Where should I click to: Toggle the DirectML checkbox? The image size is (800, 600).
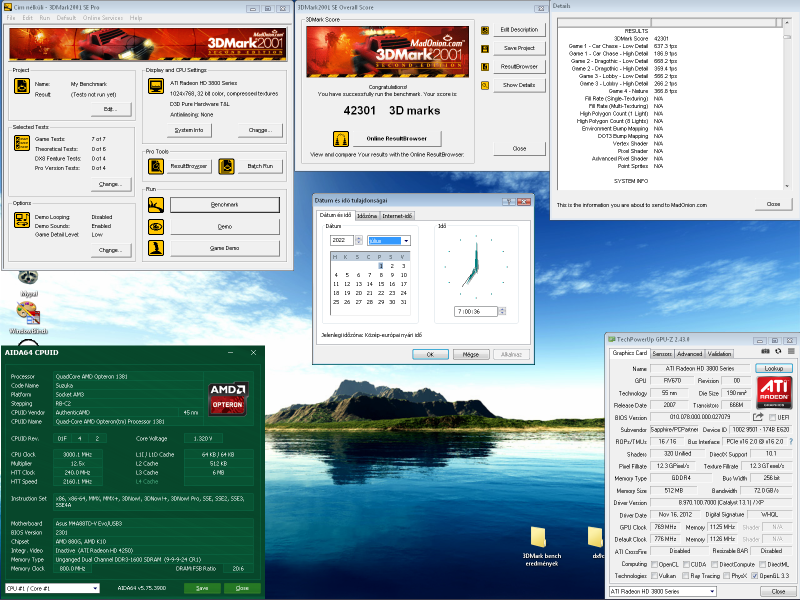tap(762, 564)
